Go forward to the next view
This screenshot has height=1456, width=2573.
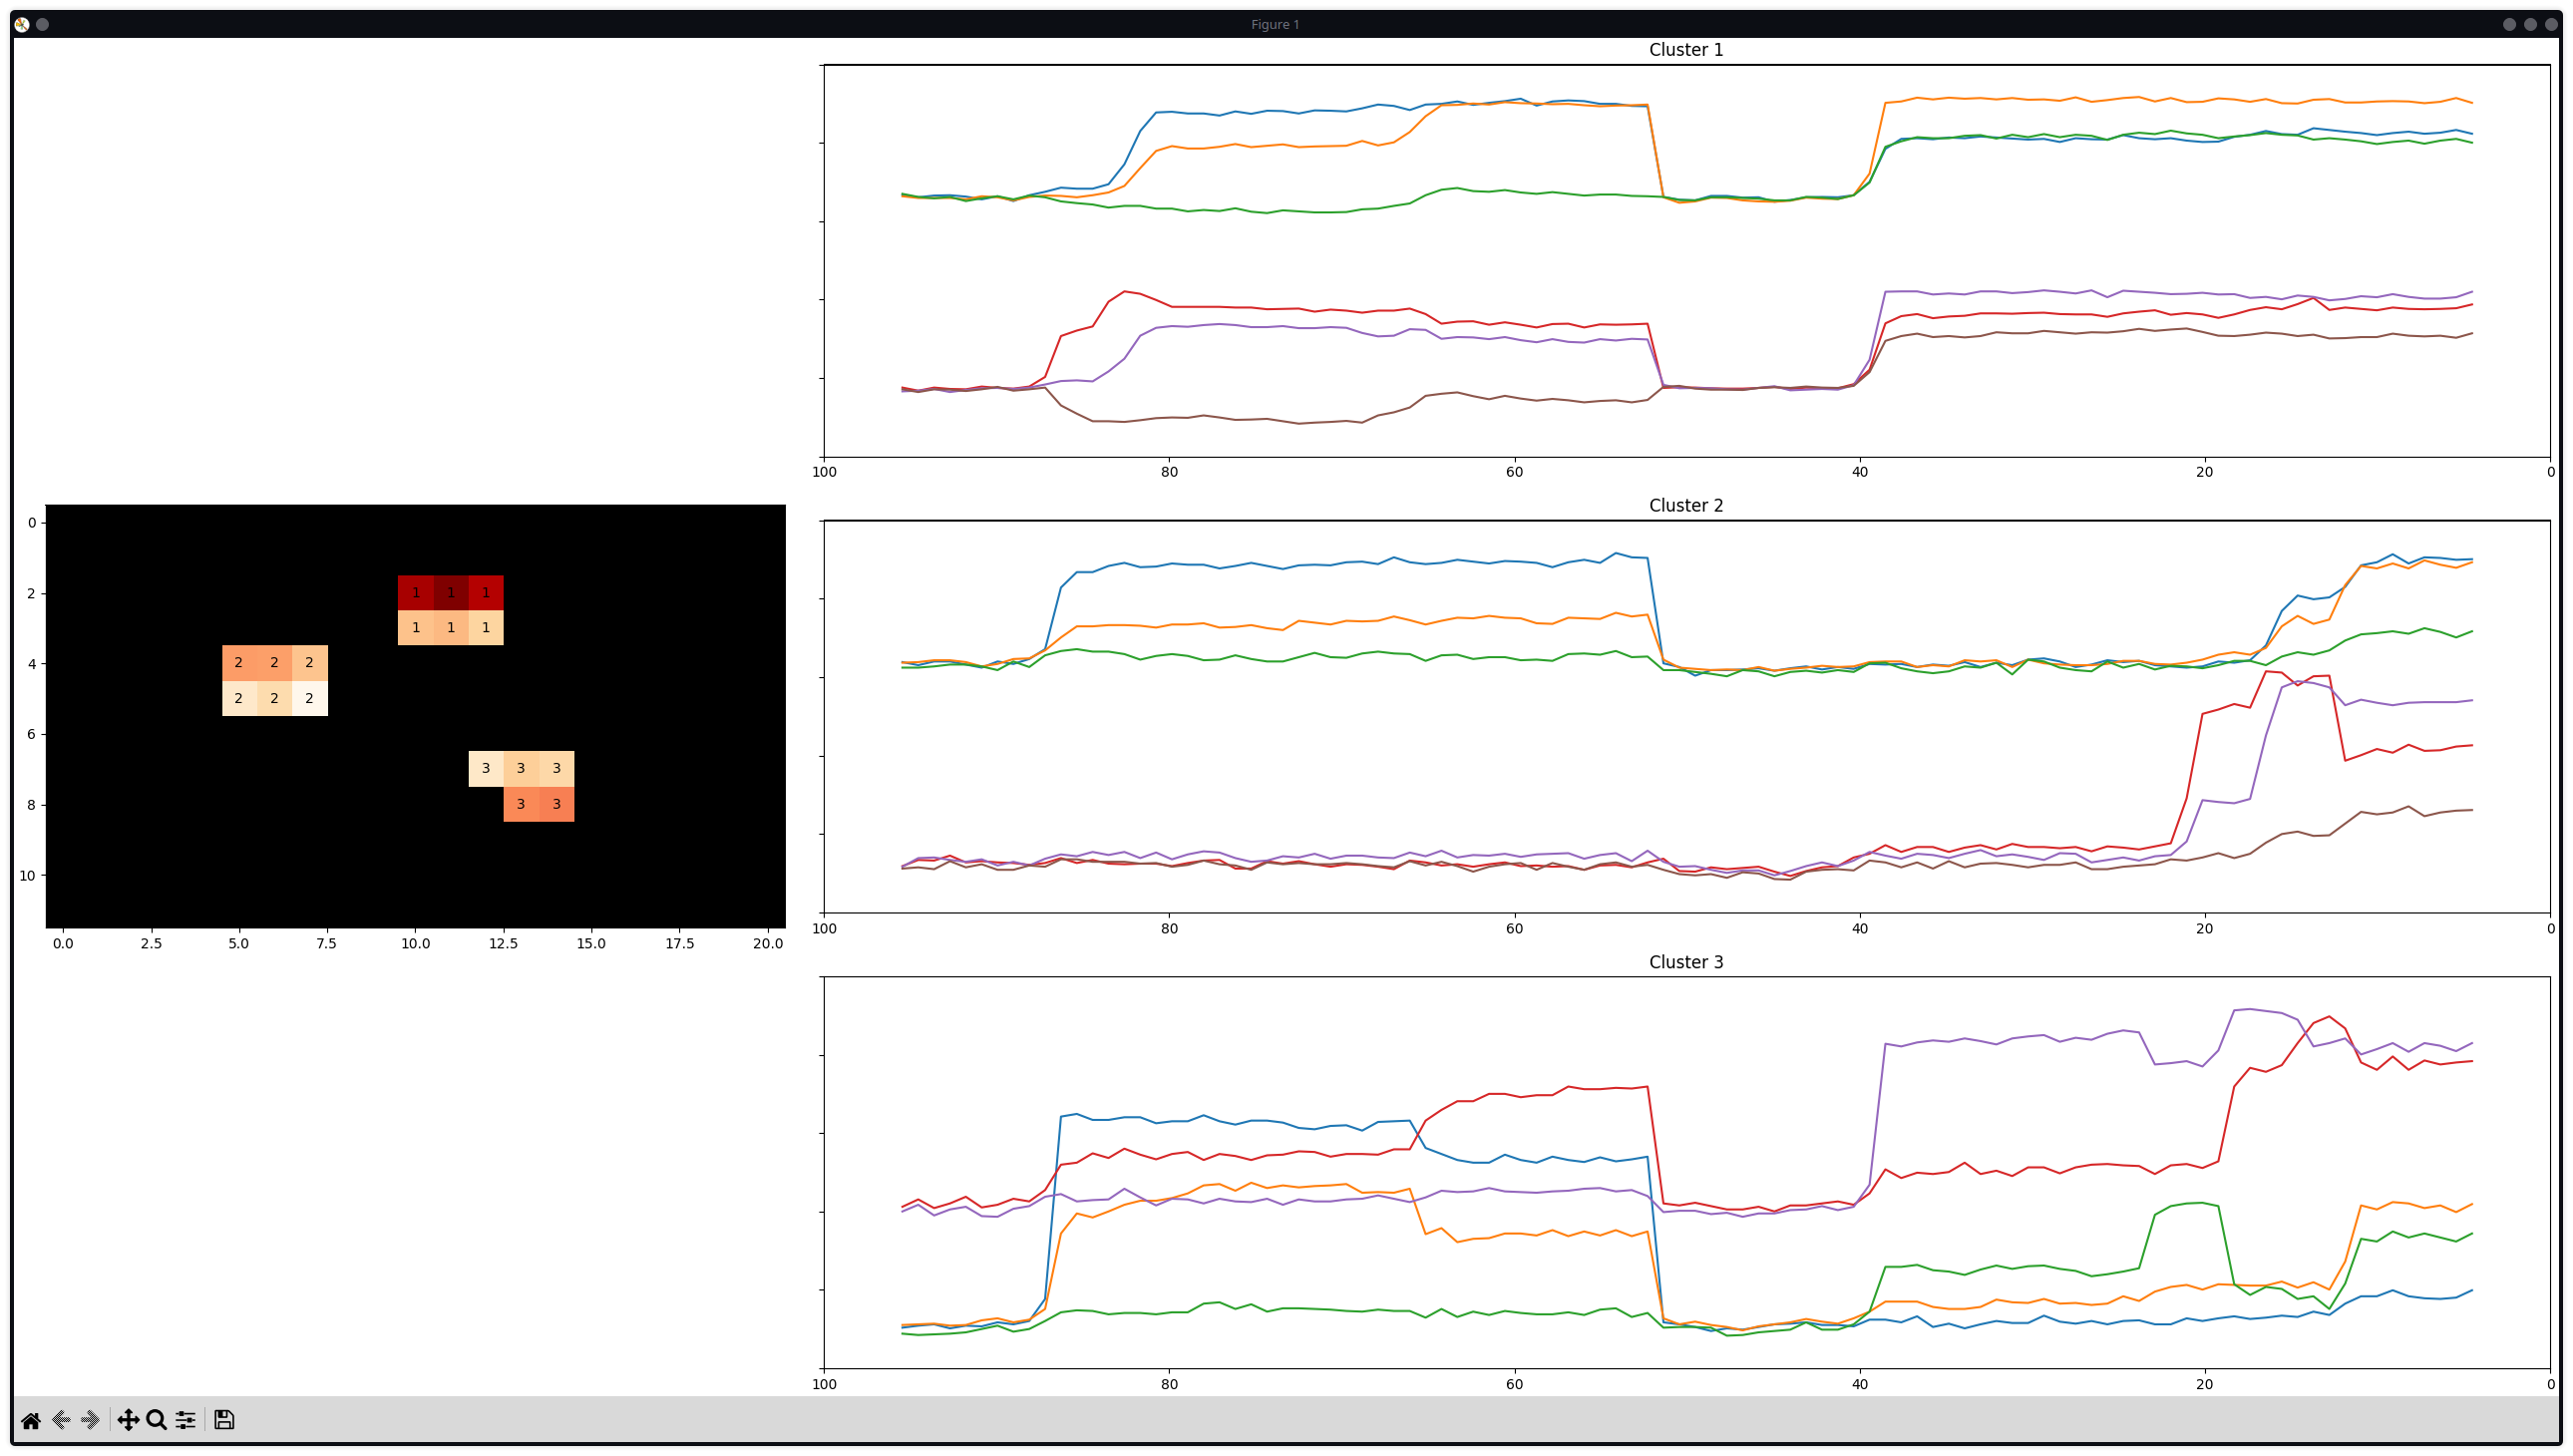click(91, 1420)
